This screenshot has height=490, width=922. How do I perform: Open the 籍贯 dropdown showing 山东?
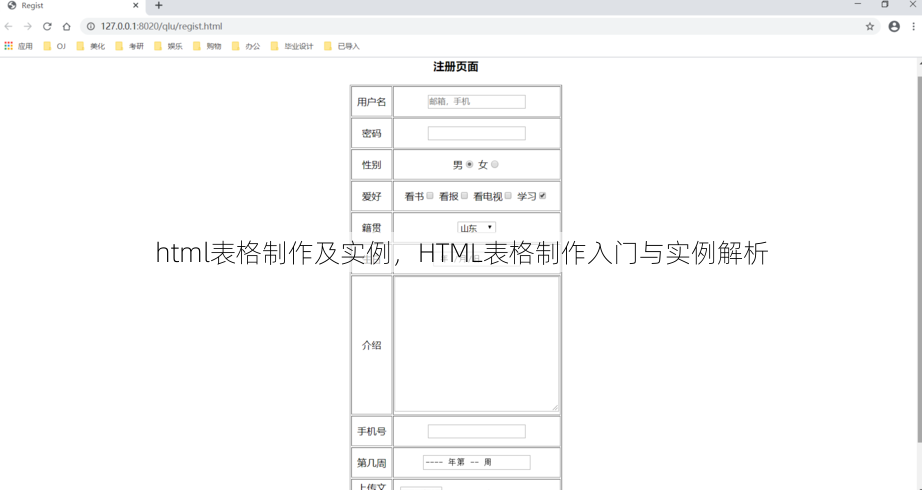476,228
